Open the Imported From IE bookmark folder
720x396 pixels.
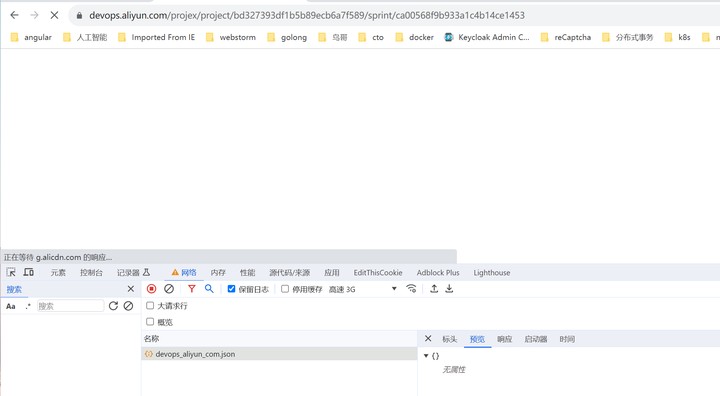(157, 37)
